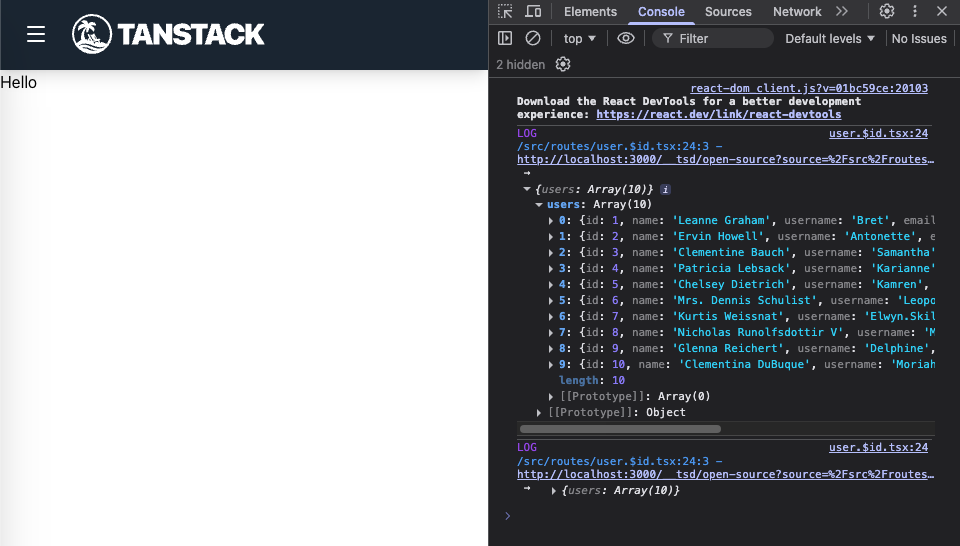This screenshot has height=546, width=960.
Task: Expand array item 4 Chelsey Dietrich
Action: (551, 284)
